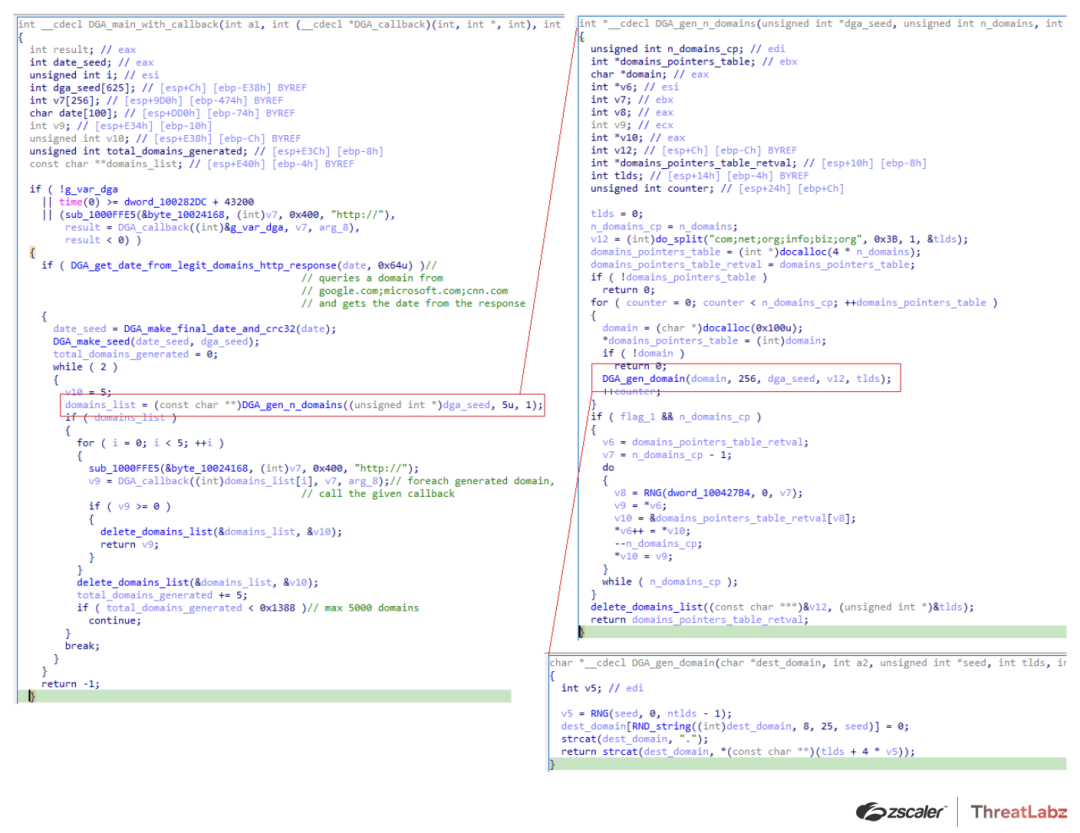The image size is (1080, 833).
Task: Click the google.com;microsoft.com;cnn.com comment line
Action: [x=412, y=291]
